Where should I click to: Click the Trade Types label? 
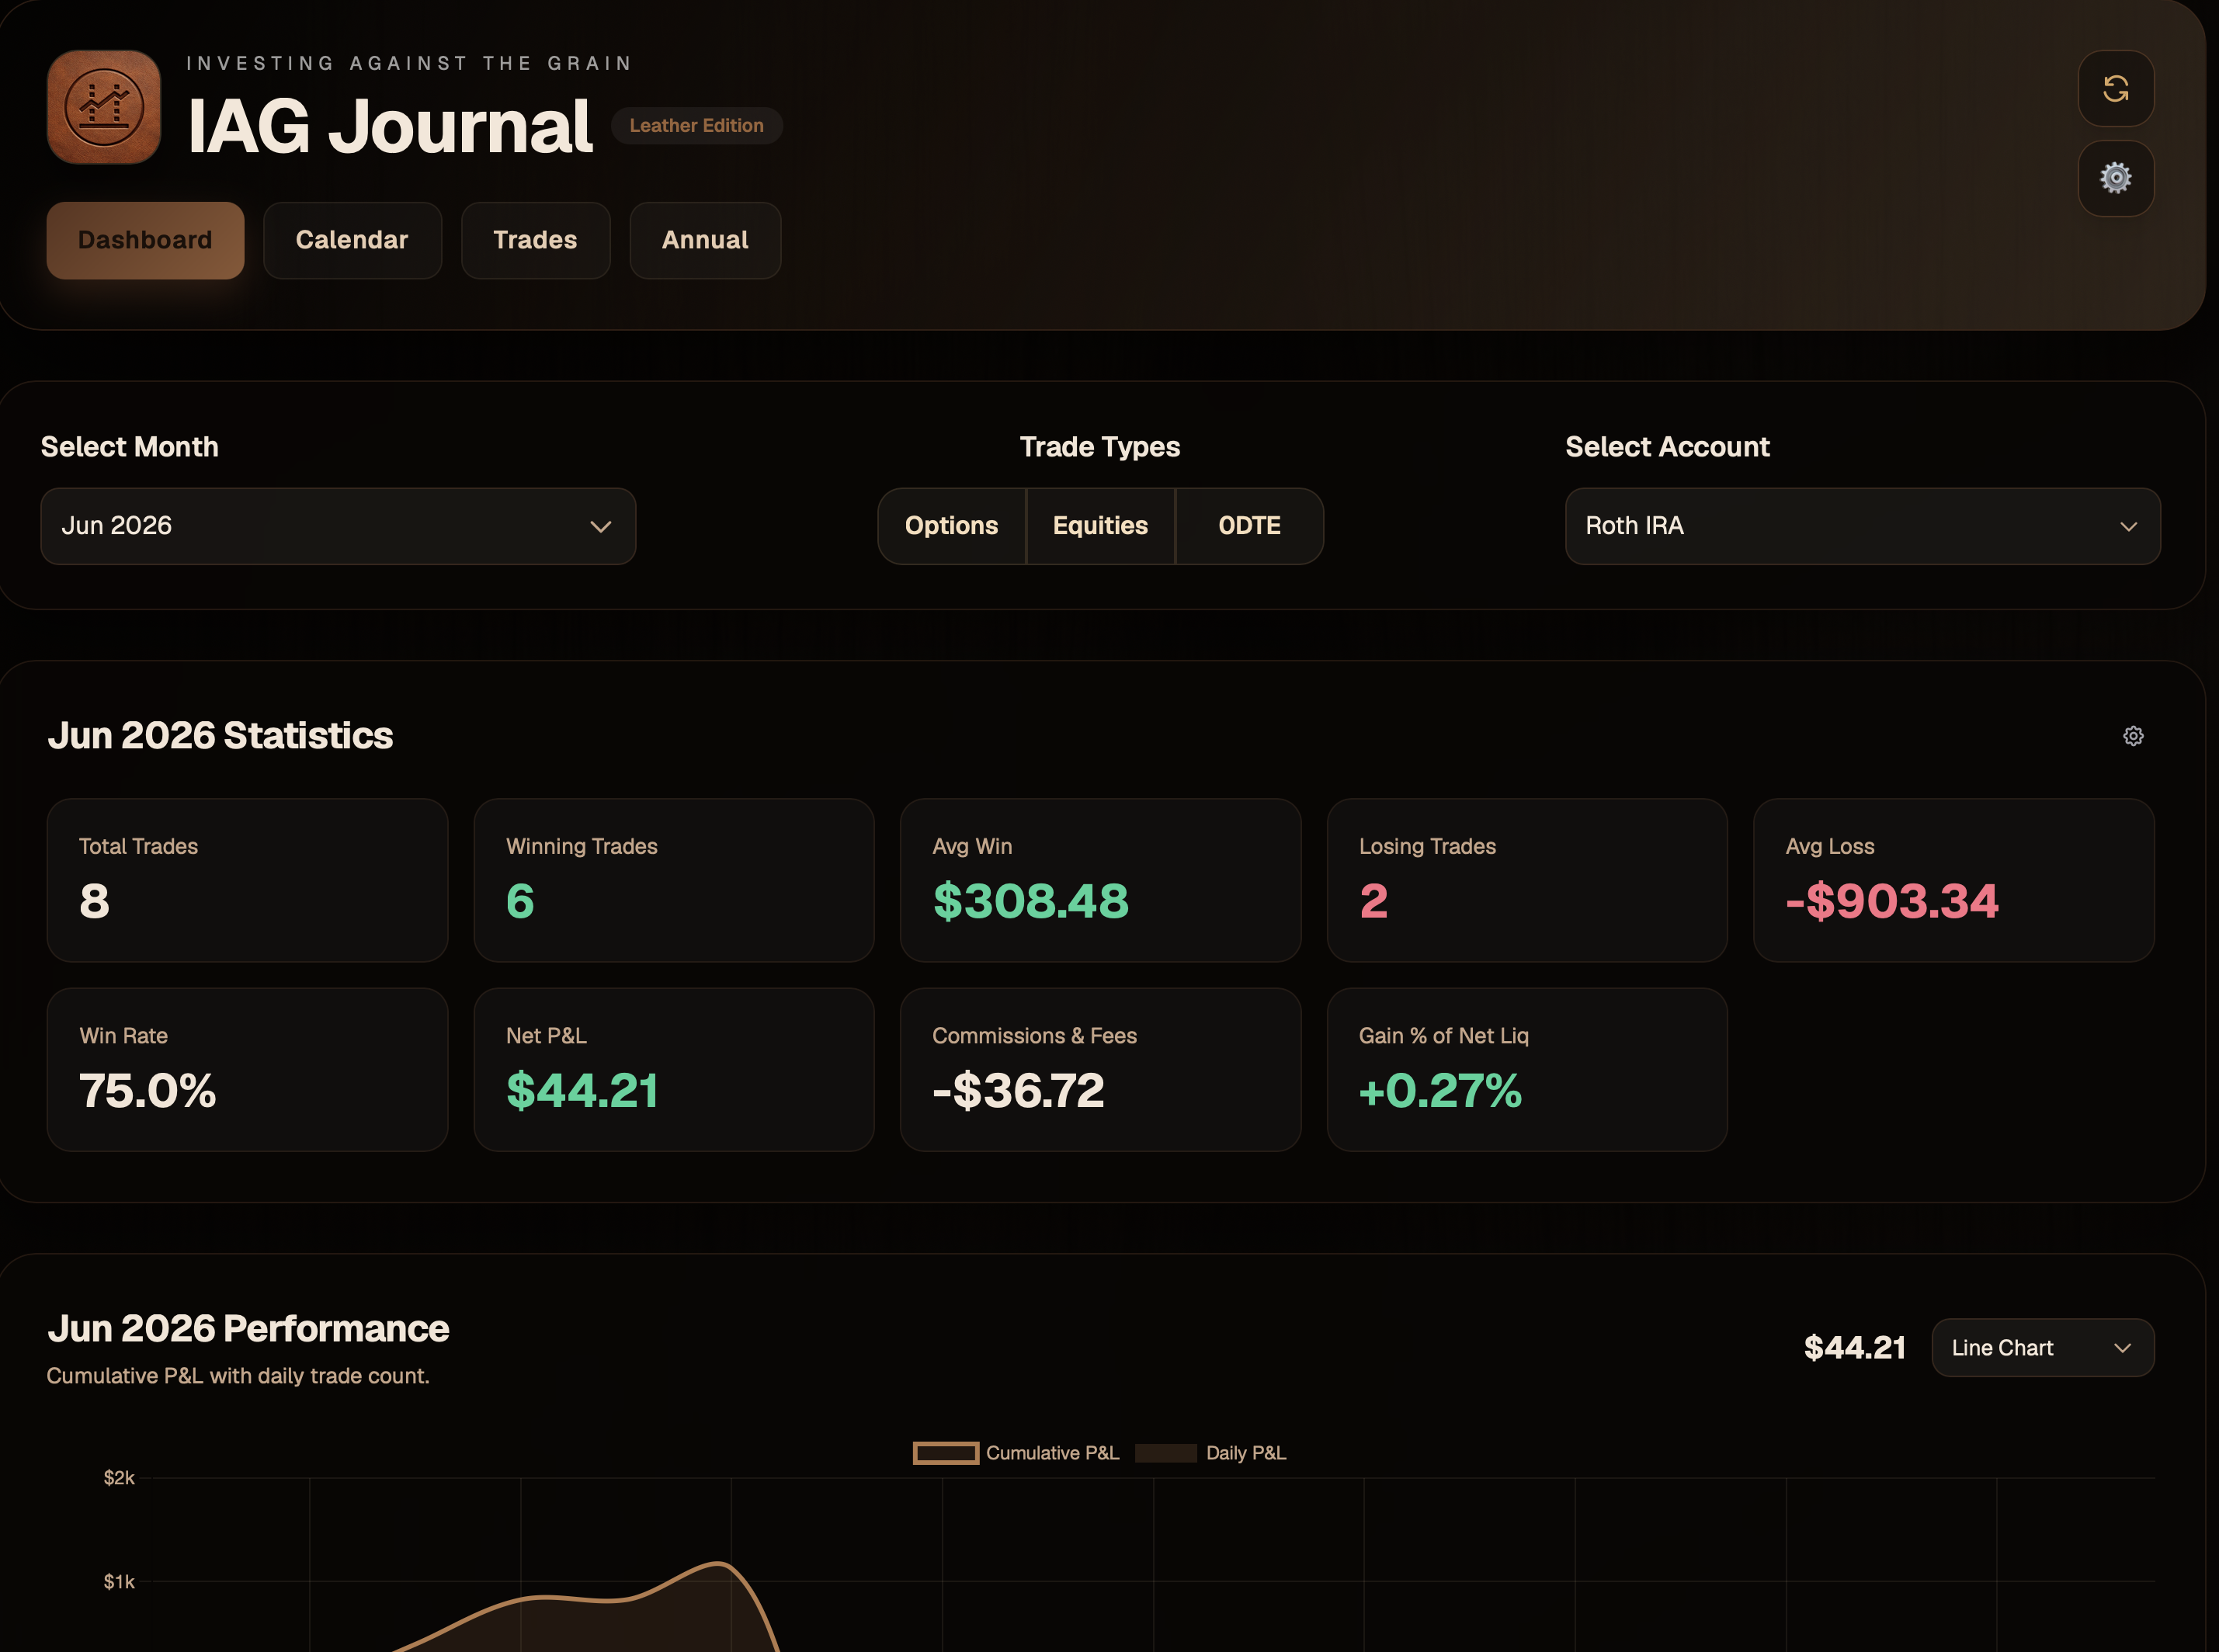(1100, 447)
